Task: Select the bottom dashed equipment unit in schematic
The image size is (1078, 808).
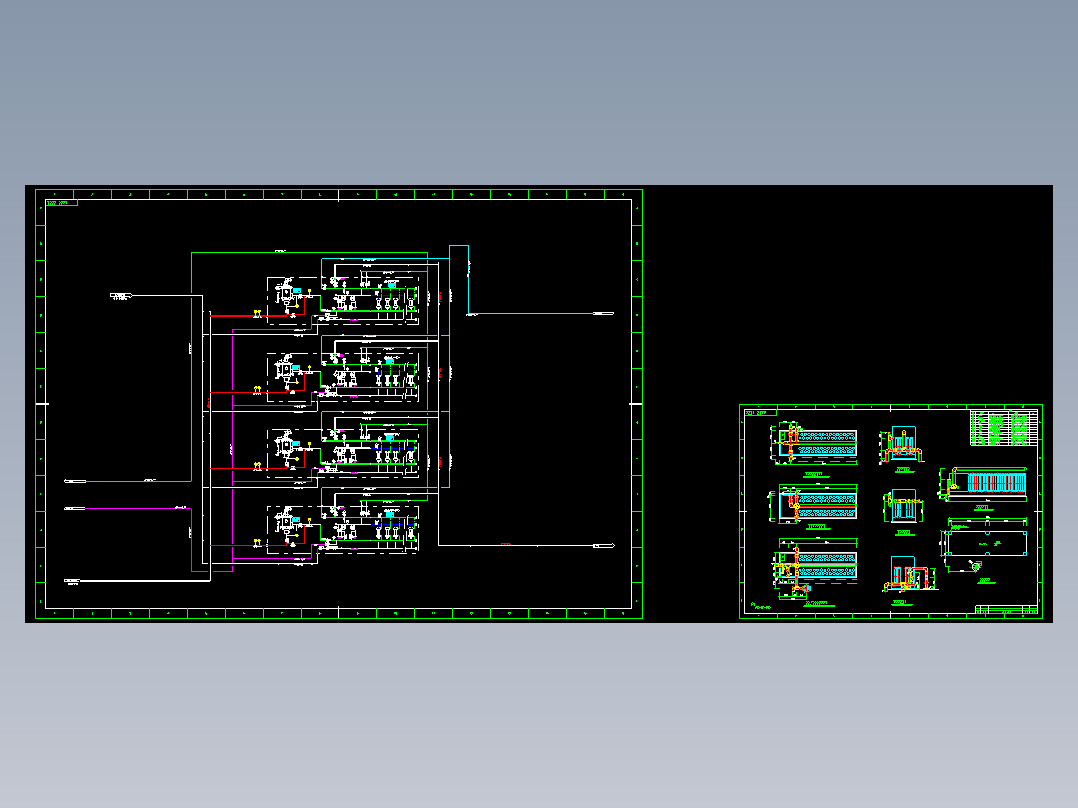Action: click(343, 529)
